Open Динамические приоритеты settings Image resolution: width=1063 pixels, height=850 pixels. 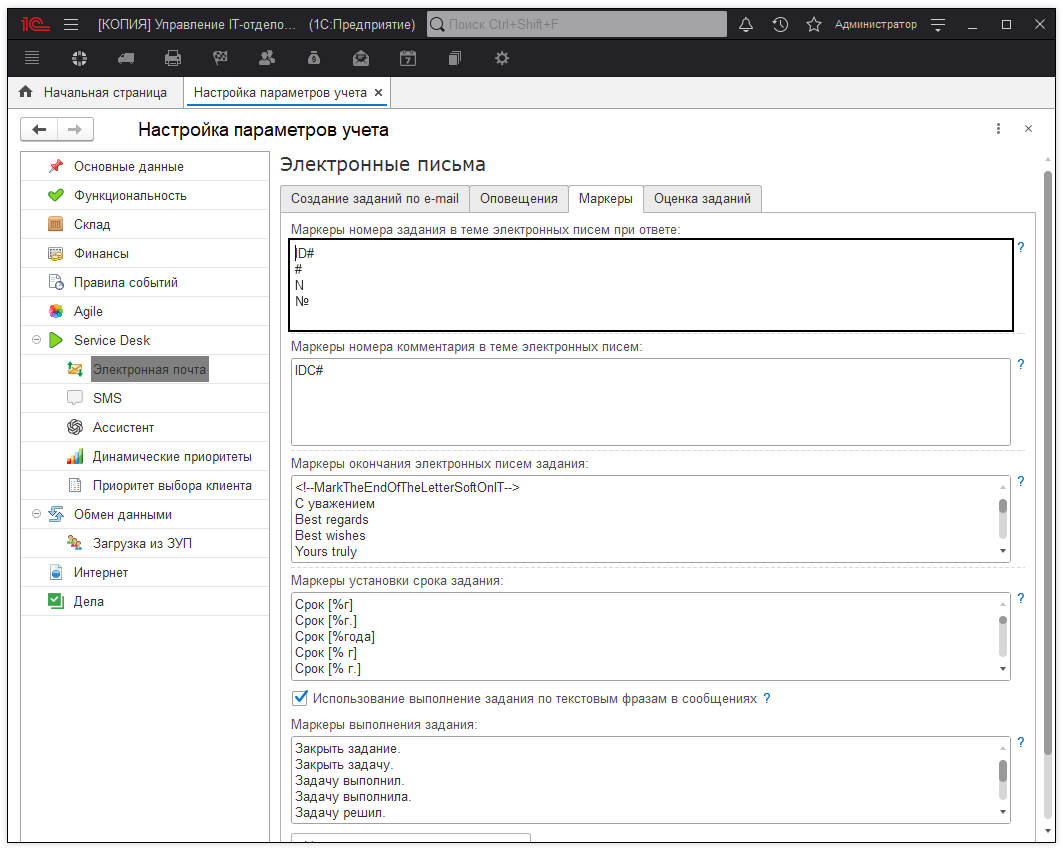(171, 456)
